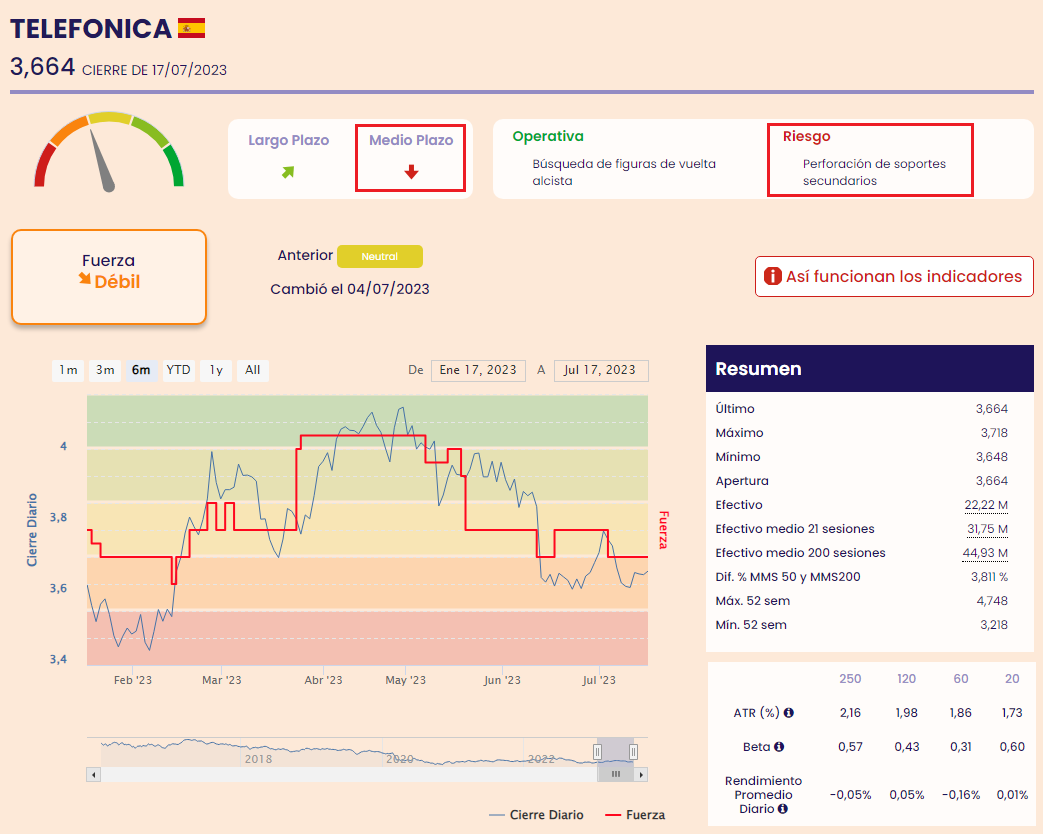Click the Último row label
Viewport: 1043px width, 834px height.
[735, 408]
